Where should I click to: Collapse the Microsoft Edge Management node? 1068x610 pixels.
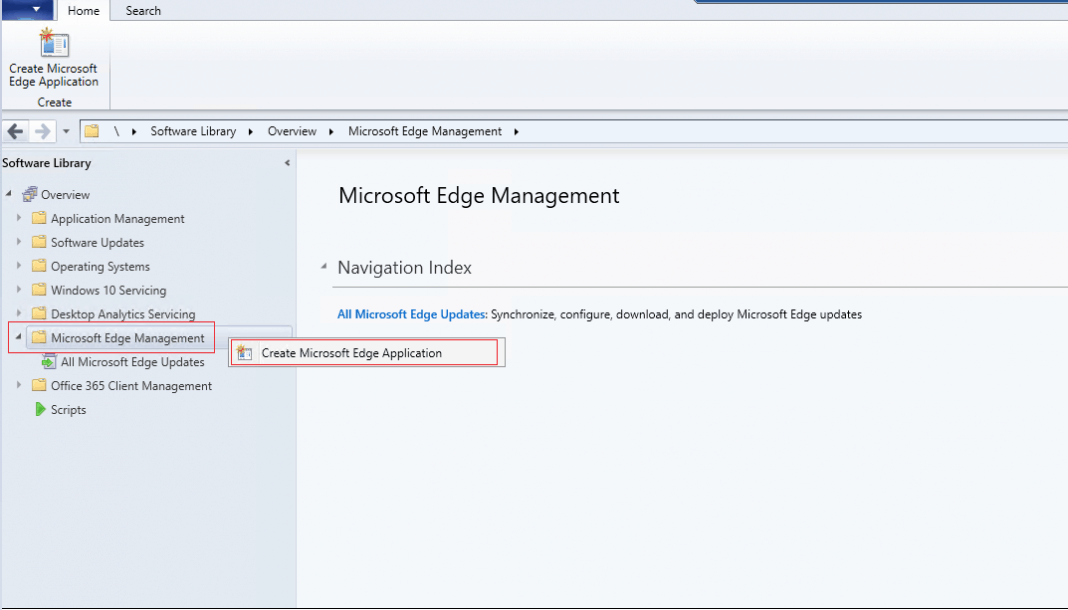pos(19,338)
